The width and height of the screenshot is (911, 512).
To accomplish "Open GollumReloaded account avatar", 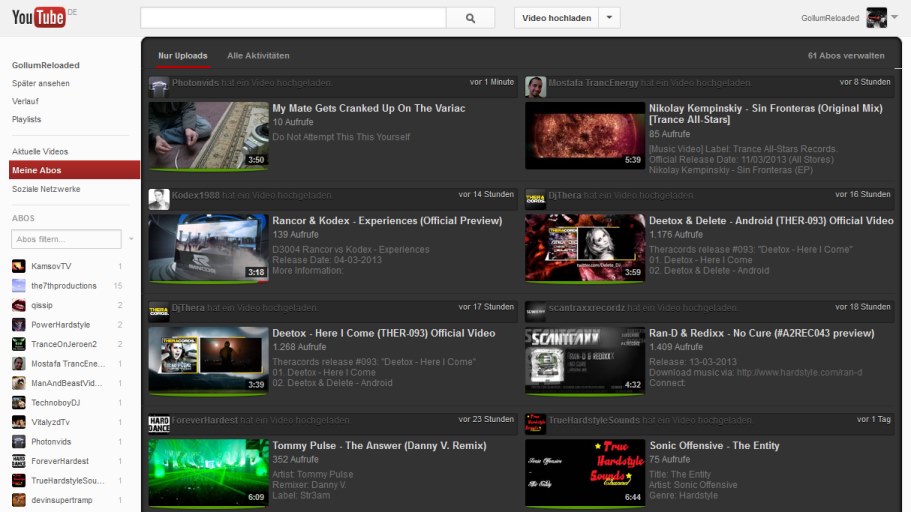I will 876,17.
